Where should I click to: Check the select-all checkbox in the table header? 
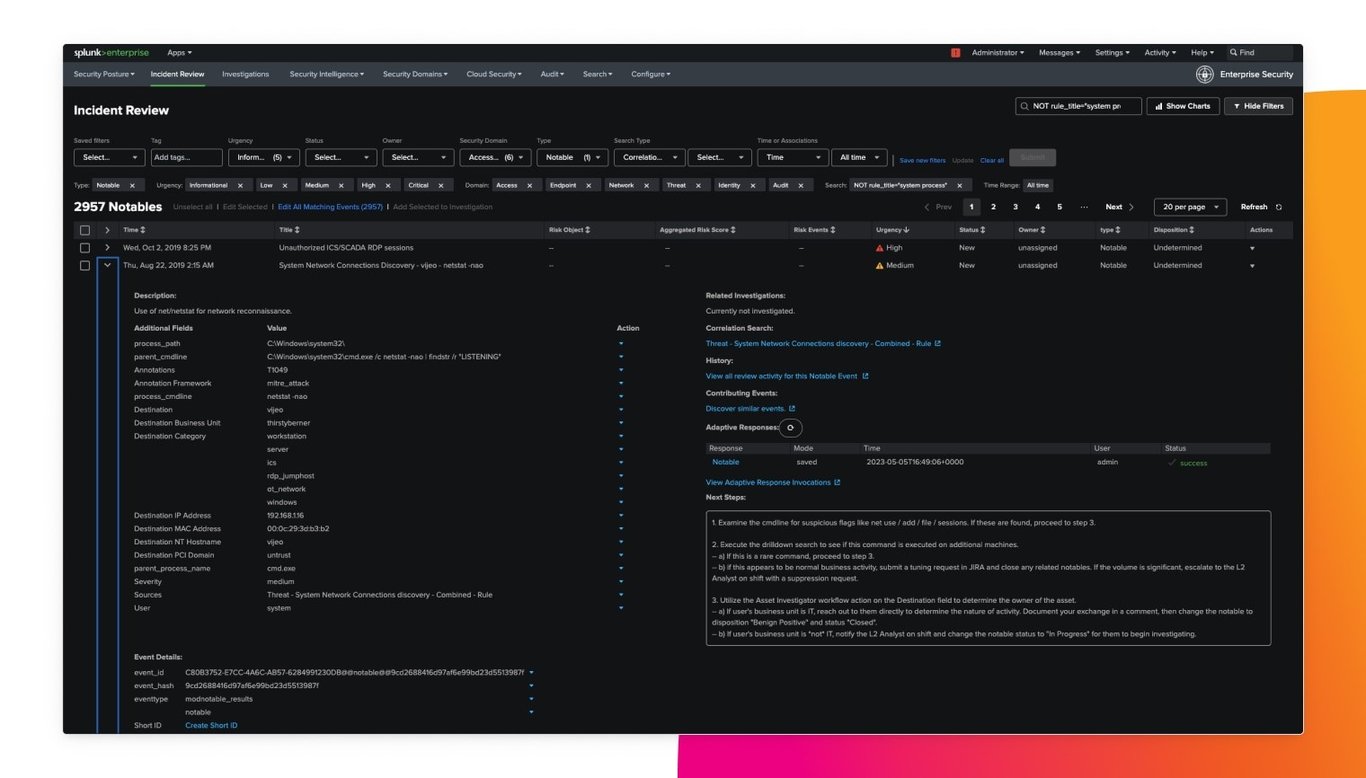coord(84,229)
